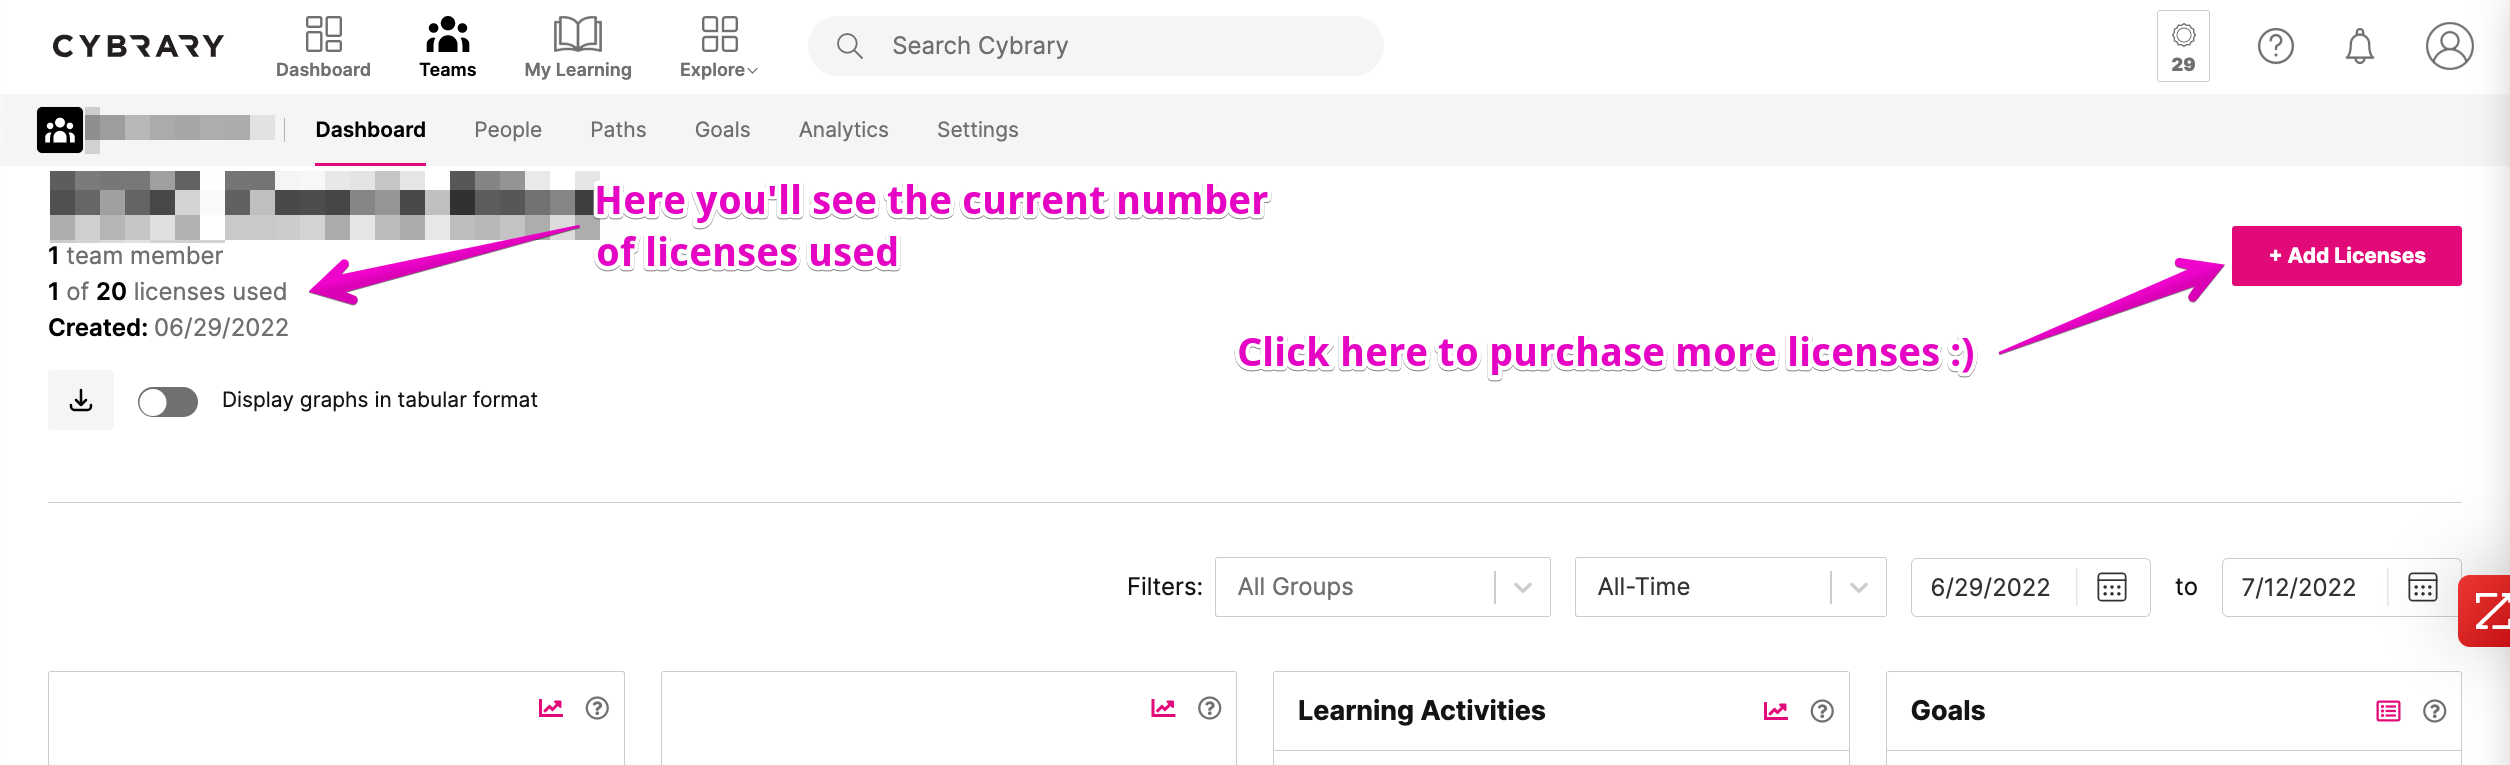Expand the All Groups filter dropdown
The image size is (2510, 765).
point(1382,587)
